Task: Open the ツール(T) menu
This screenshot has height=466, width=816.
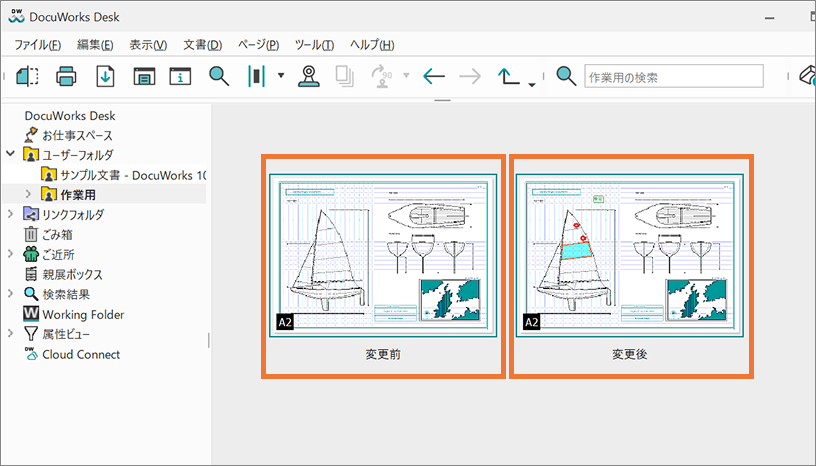Action: [x=314, y=45]
